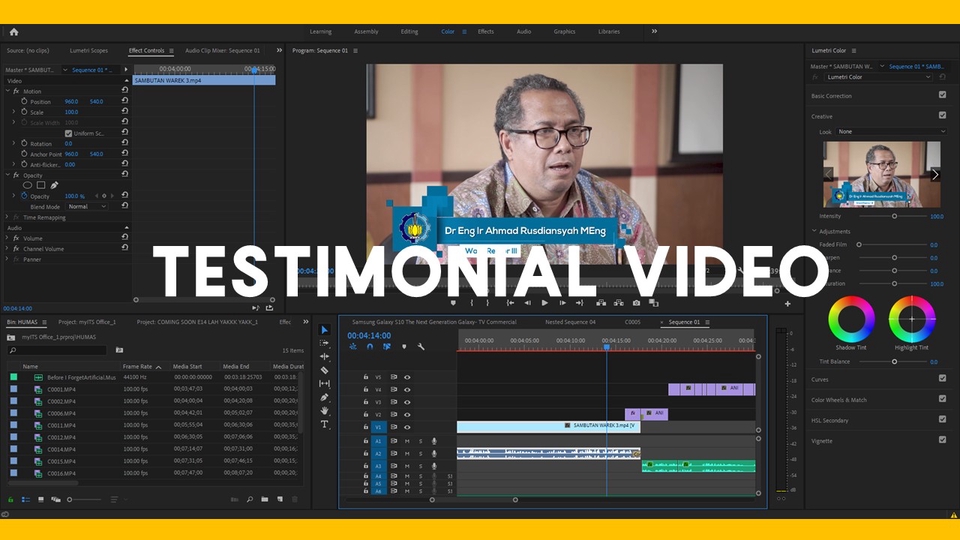
Task: Disable the Basic Correction checkbox
Action: [942, 95]
